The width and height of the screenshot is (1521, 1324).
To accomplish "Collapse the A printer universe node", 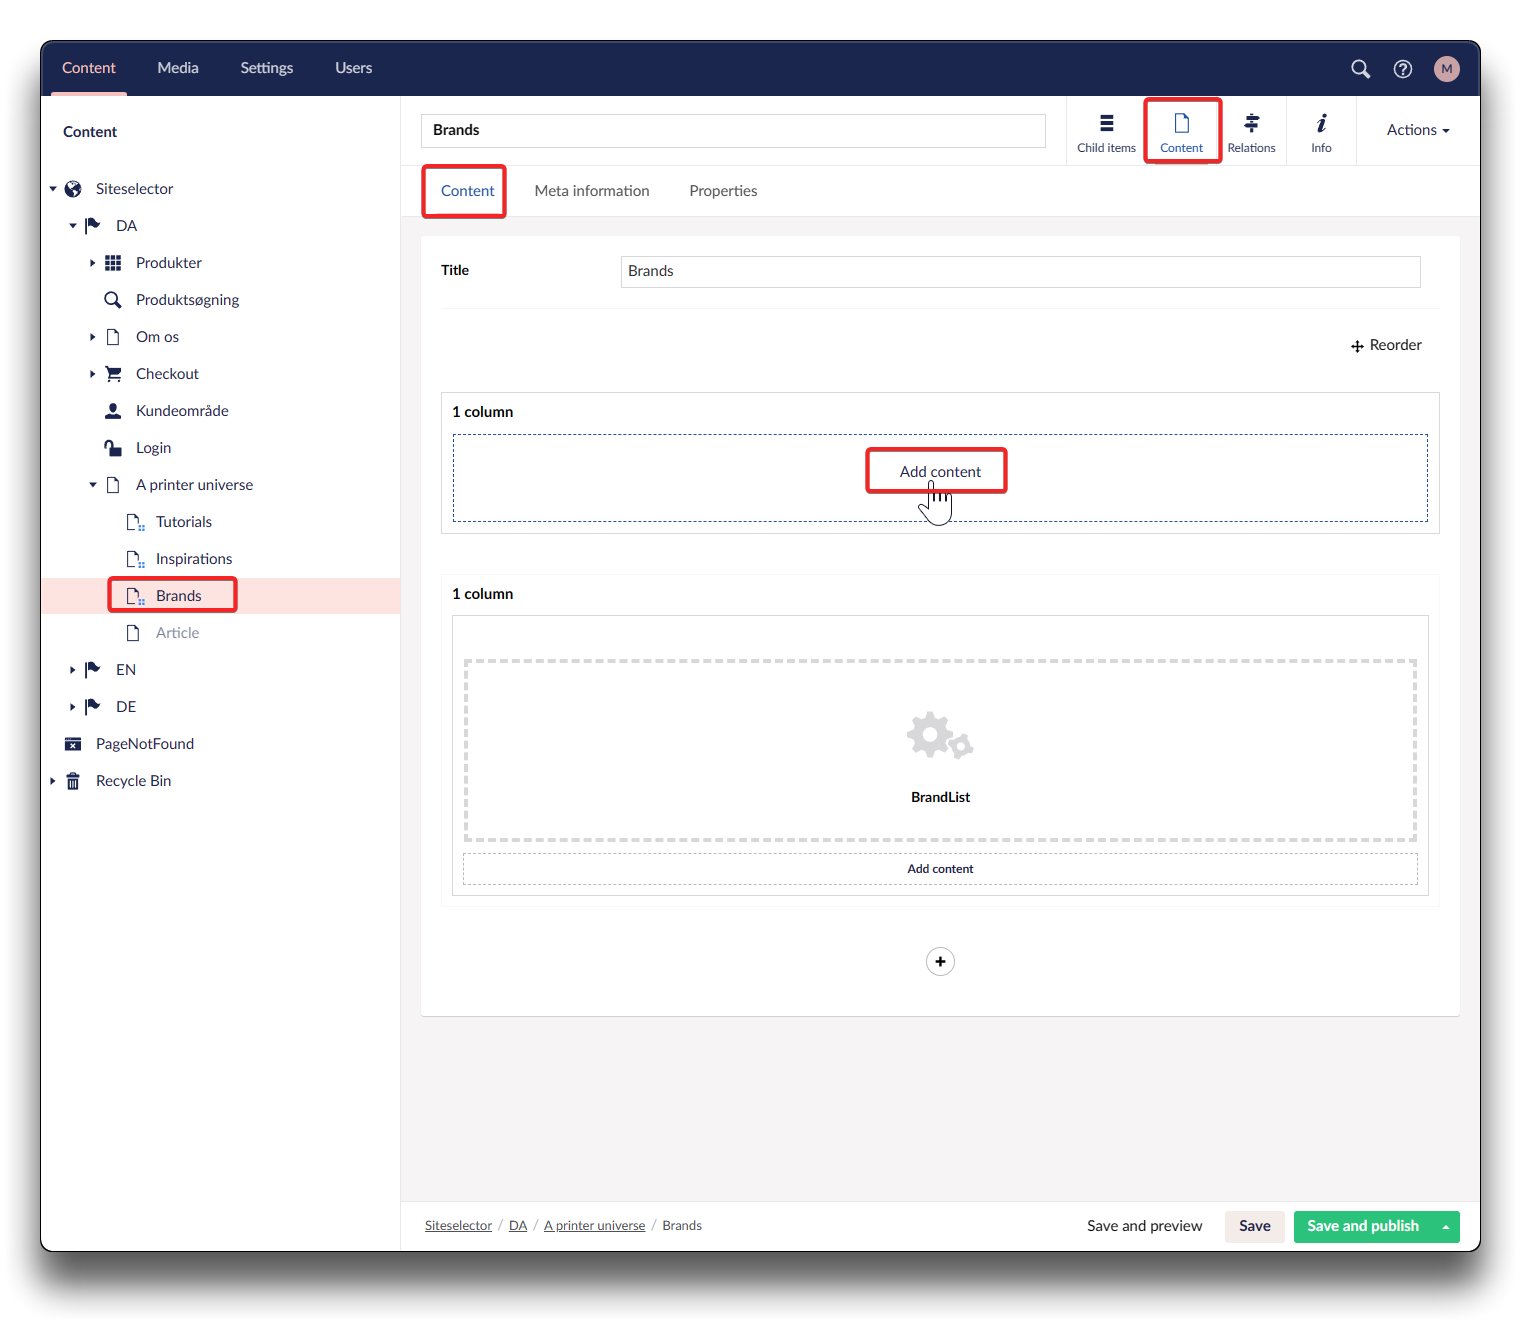I will tap(92, 485).
